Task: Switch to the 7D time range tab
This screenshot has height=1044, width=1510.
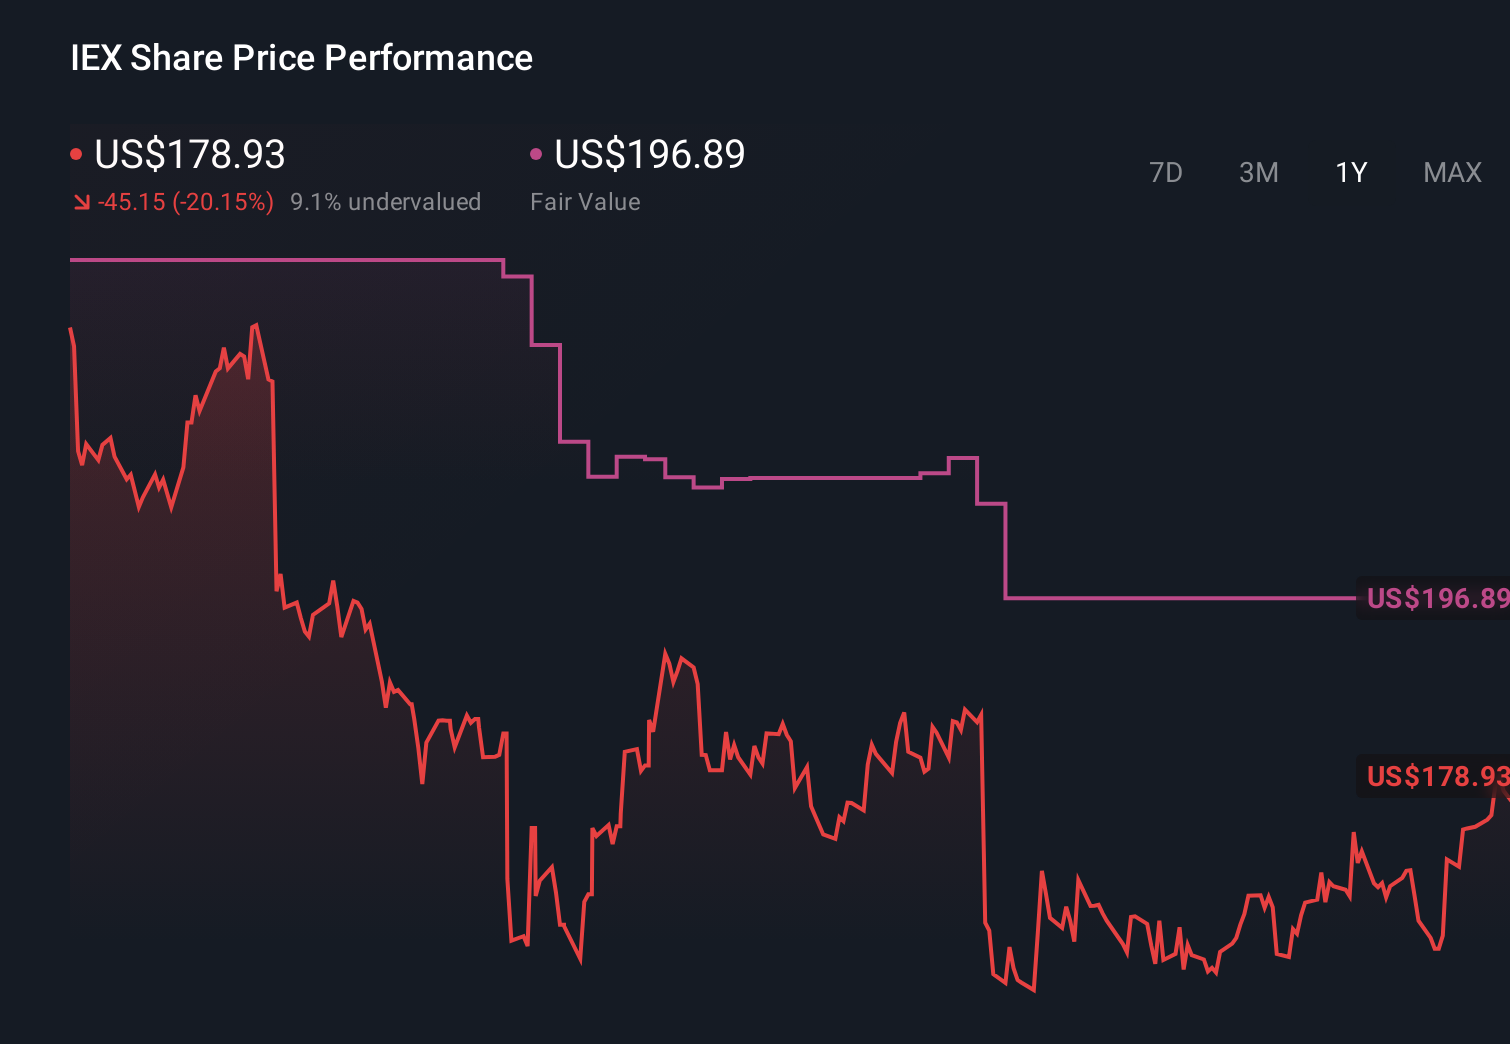Action: [1166, 172]
